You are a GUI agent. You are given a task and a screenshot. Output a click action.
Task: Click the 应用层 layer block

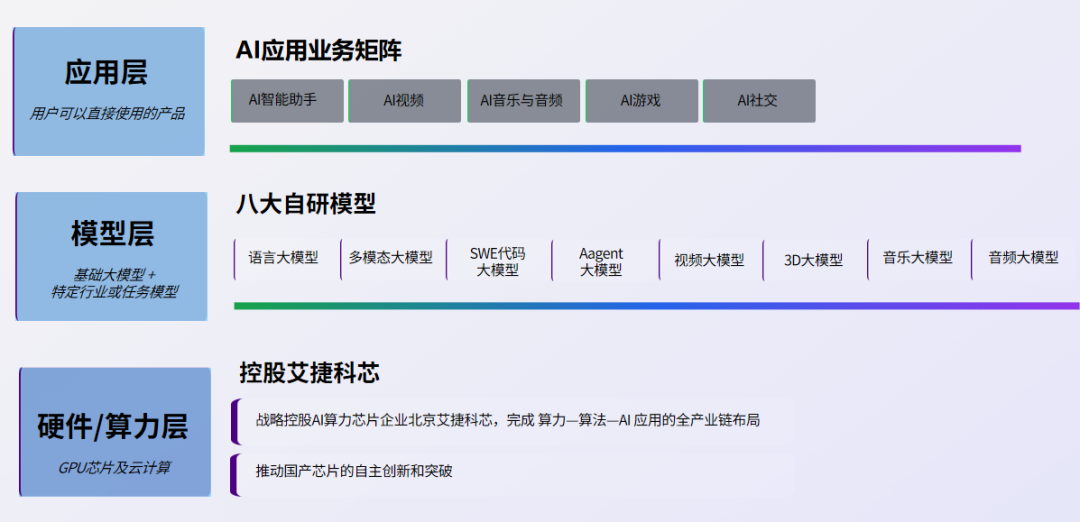coord(109,91)
